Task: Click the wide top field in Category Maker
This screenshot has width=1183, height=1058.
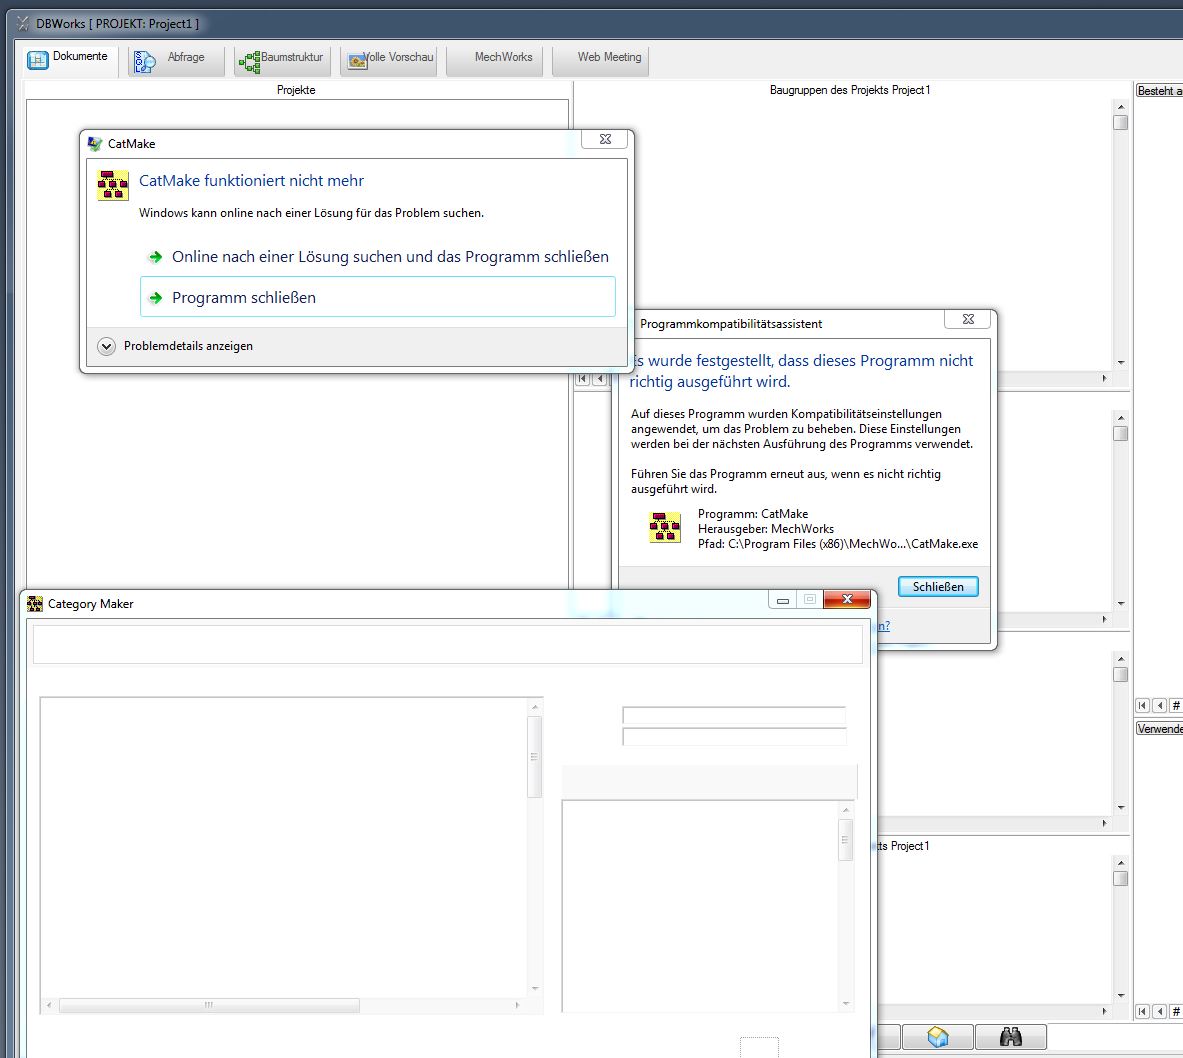Action: pyautogui.click(x=447, y=645)
